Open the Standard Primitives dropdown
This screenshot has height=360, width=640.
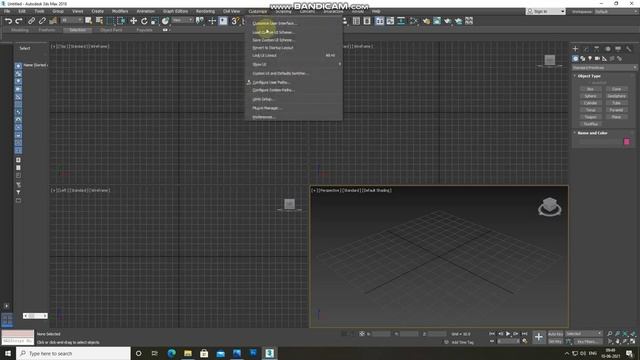pos(604,68)
